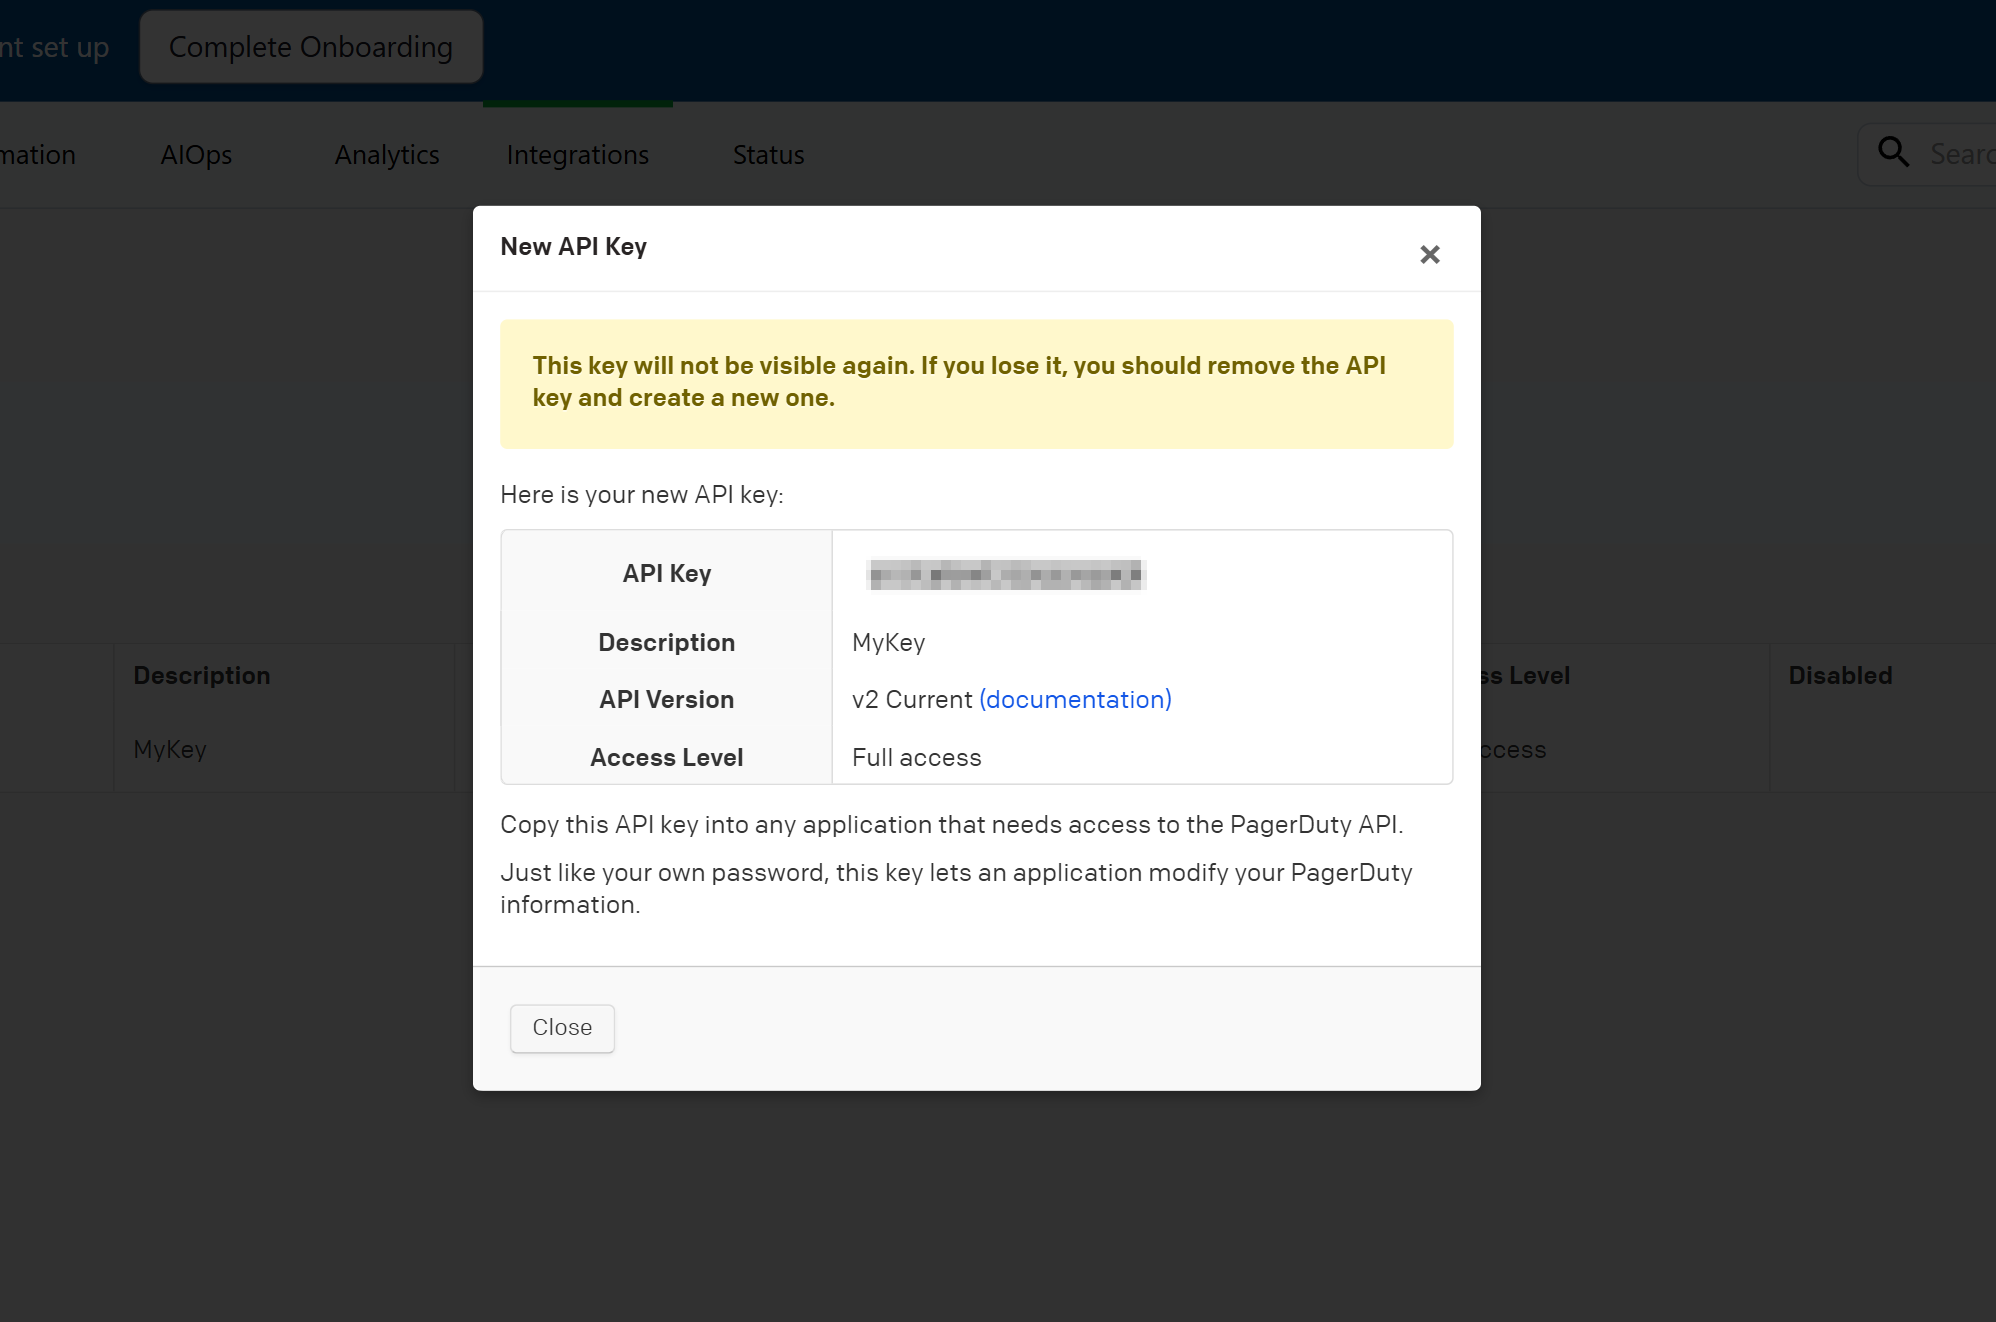1996x1322 pixels.
Task: Click the close X icon on the modal
Action: coord(1430,254)
